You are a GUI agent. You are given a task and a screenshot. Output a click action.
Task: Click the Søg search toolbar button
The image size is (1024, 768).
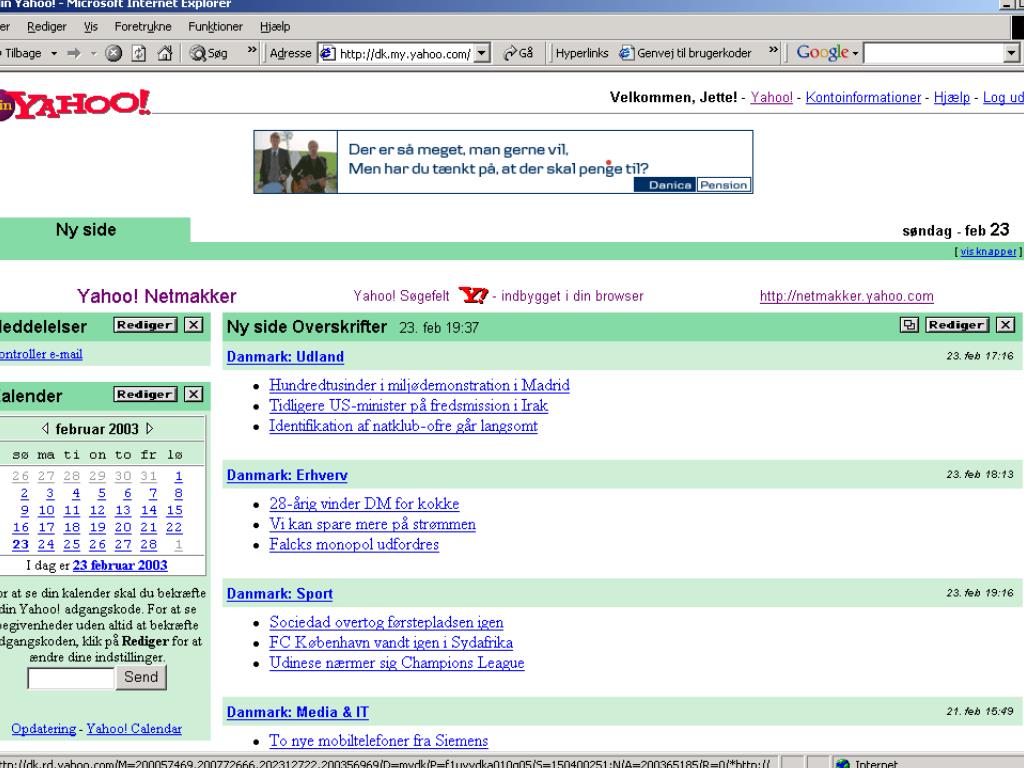tap(210, 53)
